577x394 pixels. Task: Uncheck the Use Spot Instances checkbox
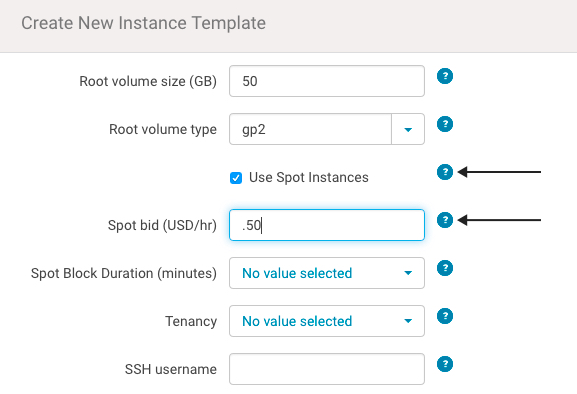click(236, 178)
